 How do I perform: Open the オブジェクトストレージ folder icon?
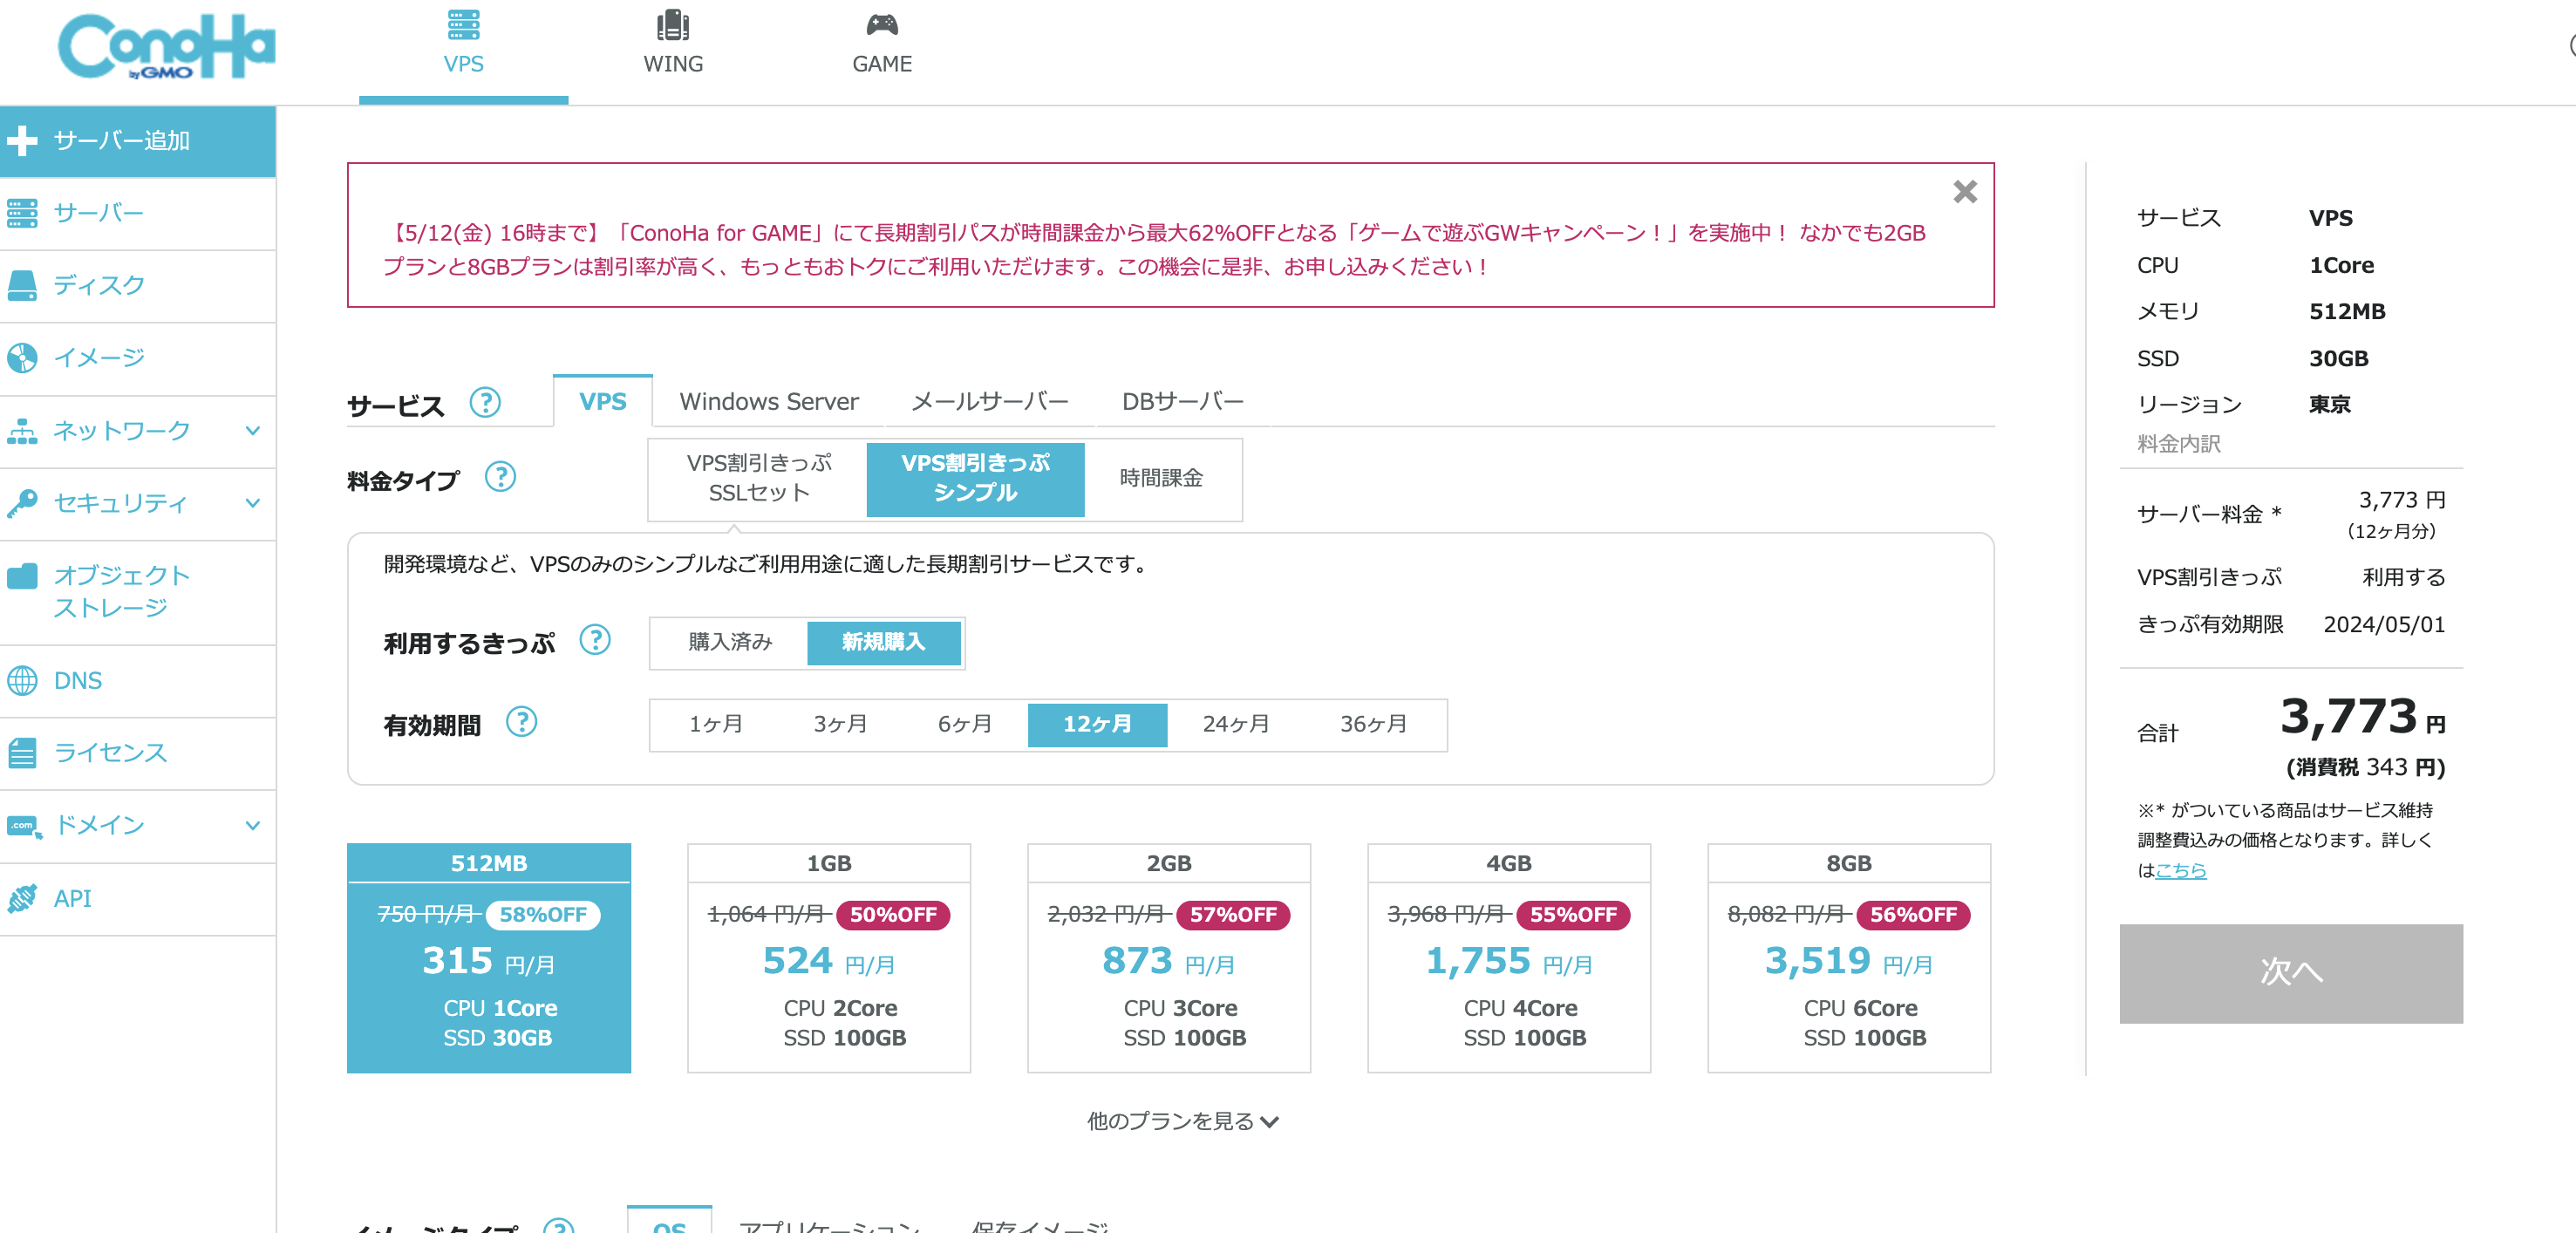(x=22, y=576)
